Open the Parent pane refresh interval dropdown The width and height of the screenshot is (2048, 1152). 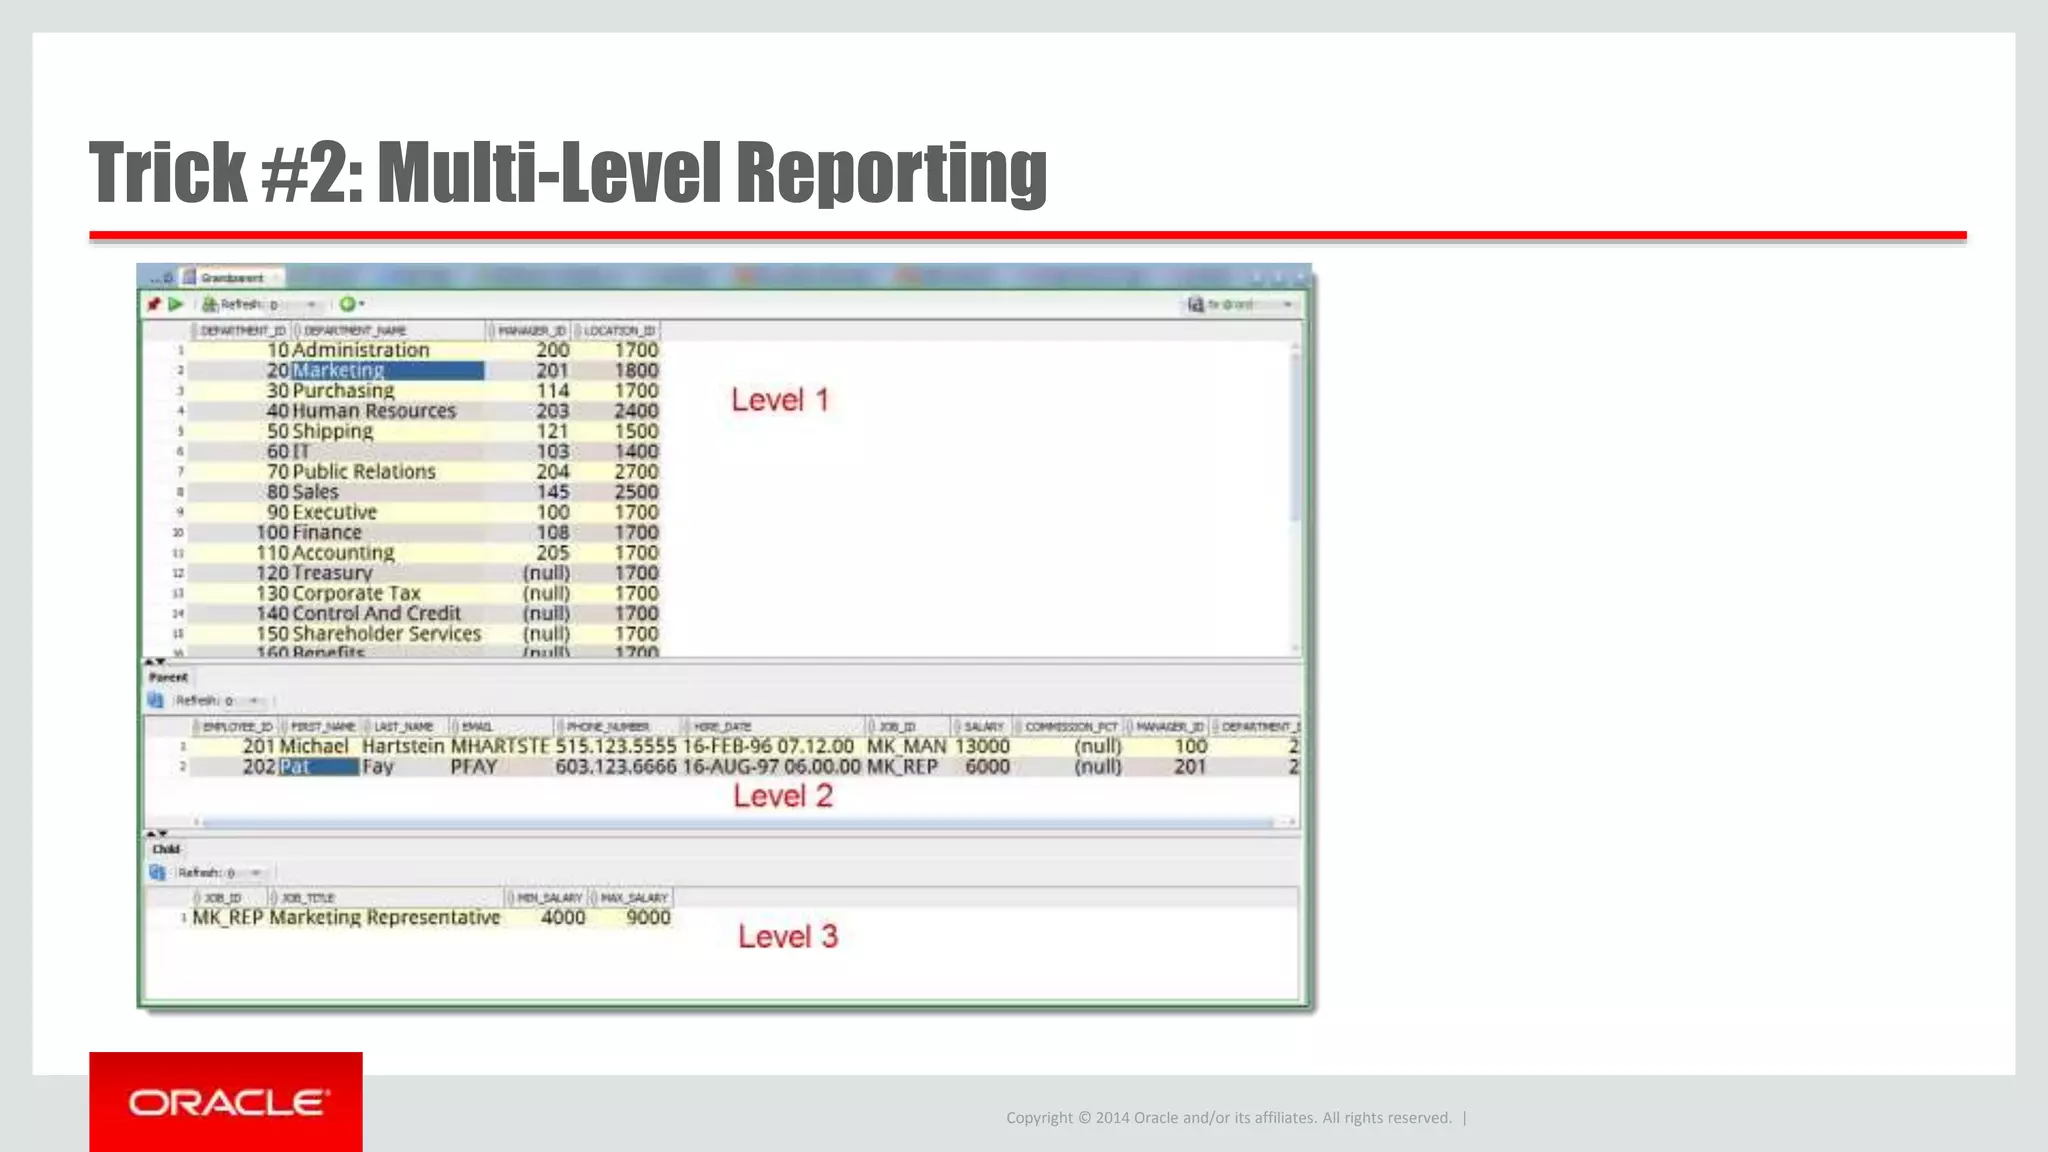[x=254, y=700]
